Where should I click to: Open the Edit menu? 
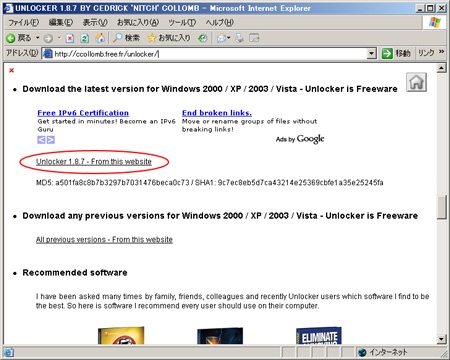61,23
